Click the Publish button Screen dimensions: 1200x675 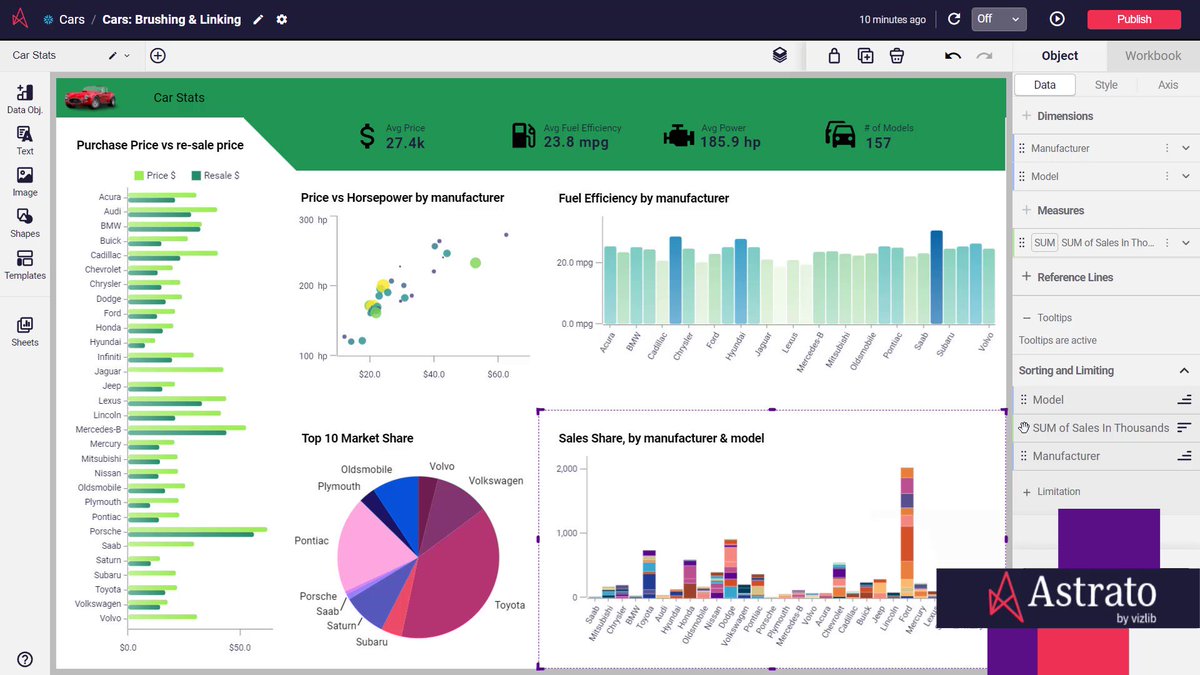[1134, 19]
